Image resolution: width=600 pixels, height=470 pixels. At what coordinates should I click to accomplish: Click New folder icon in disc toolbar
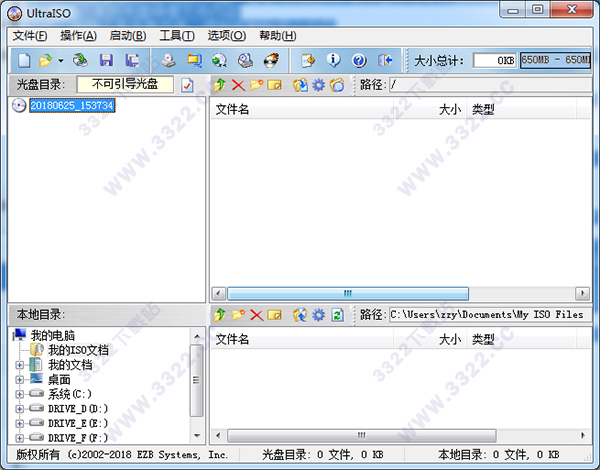pos(256,85)
